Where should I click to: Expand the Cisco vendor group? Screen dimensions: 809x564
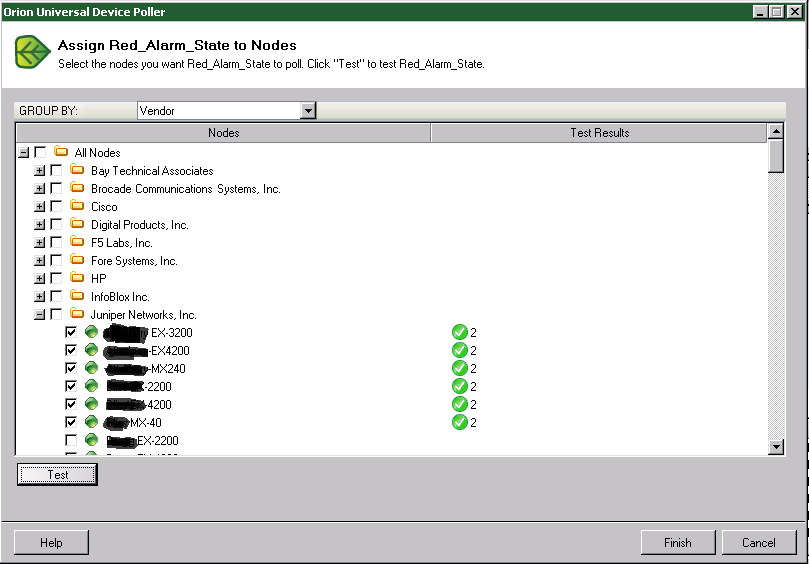pyautogui.click(x=40, y=206)
